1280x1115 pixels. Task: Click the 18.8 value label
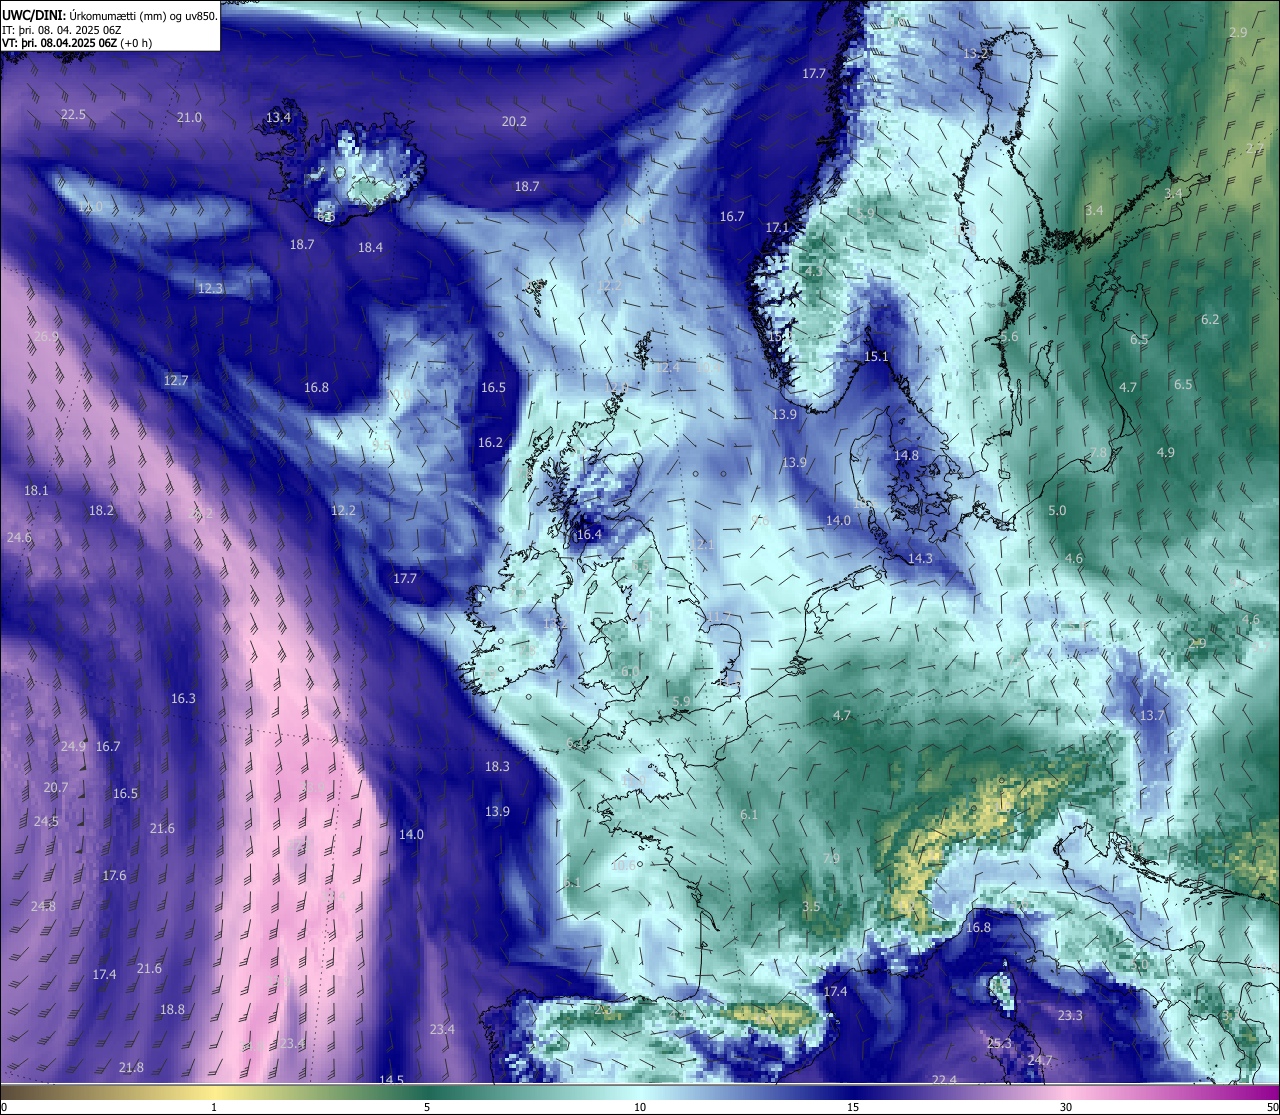coord(172,1010)
